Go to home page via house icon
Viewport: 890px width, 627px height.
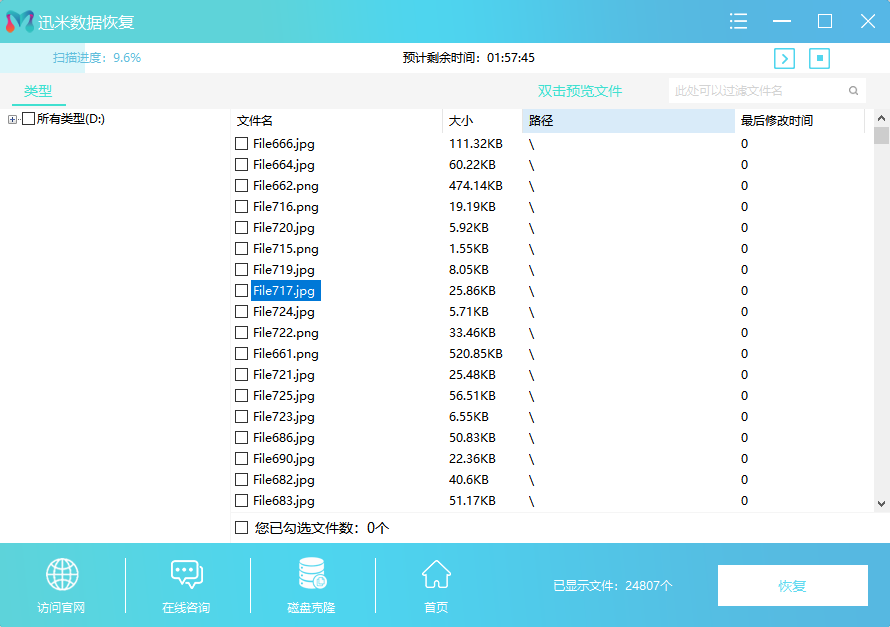tap(436, 575)
